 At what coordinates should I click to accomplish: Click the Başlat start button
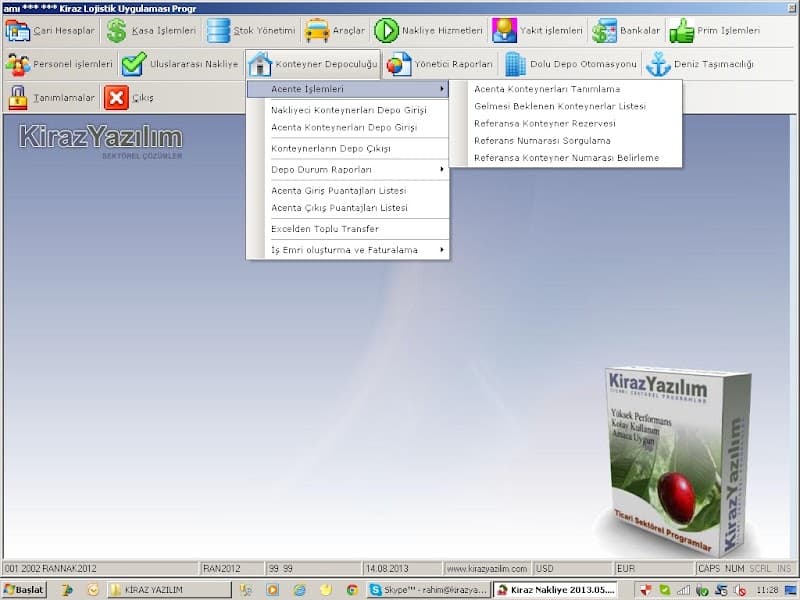[24, 590]
